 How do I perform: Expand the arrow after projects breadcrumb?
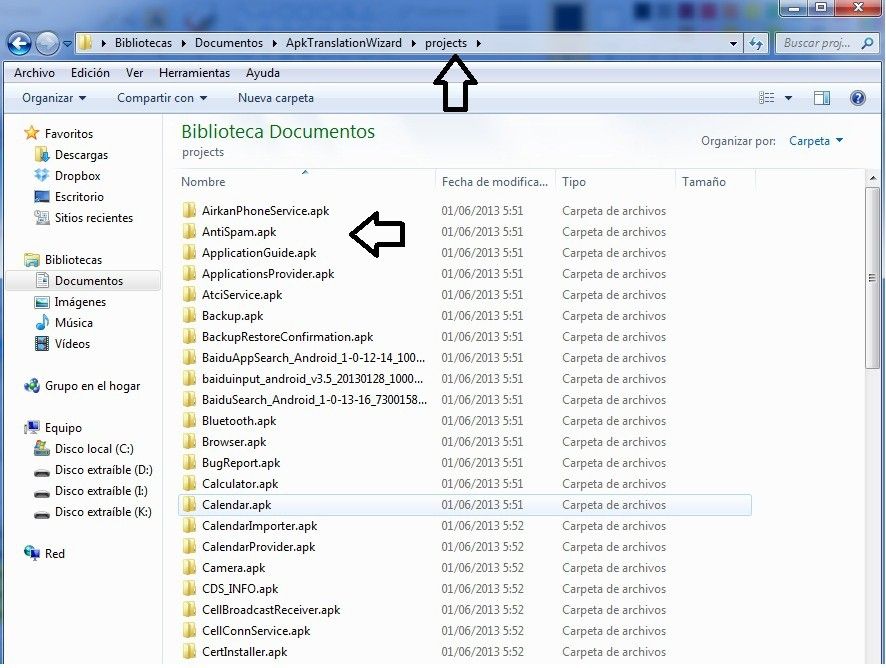pos(478,43)
